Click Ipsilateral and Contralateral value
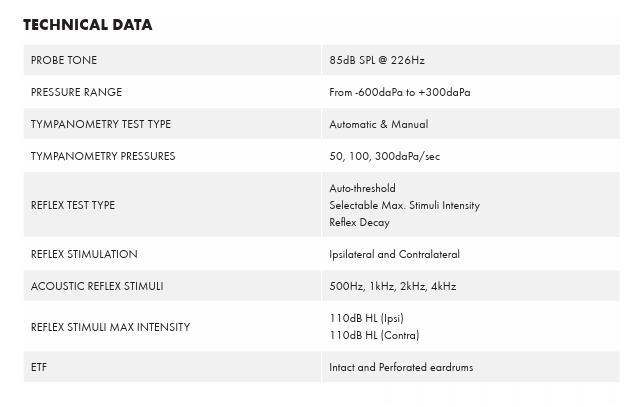644x407 pixels. pos(394,254)
